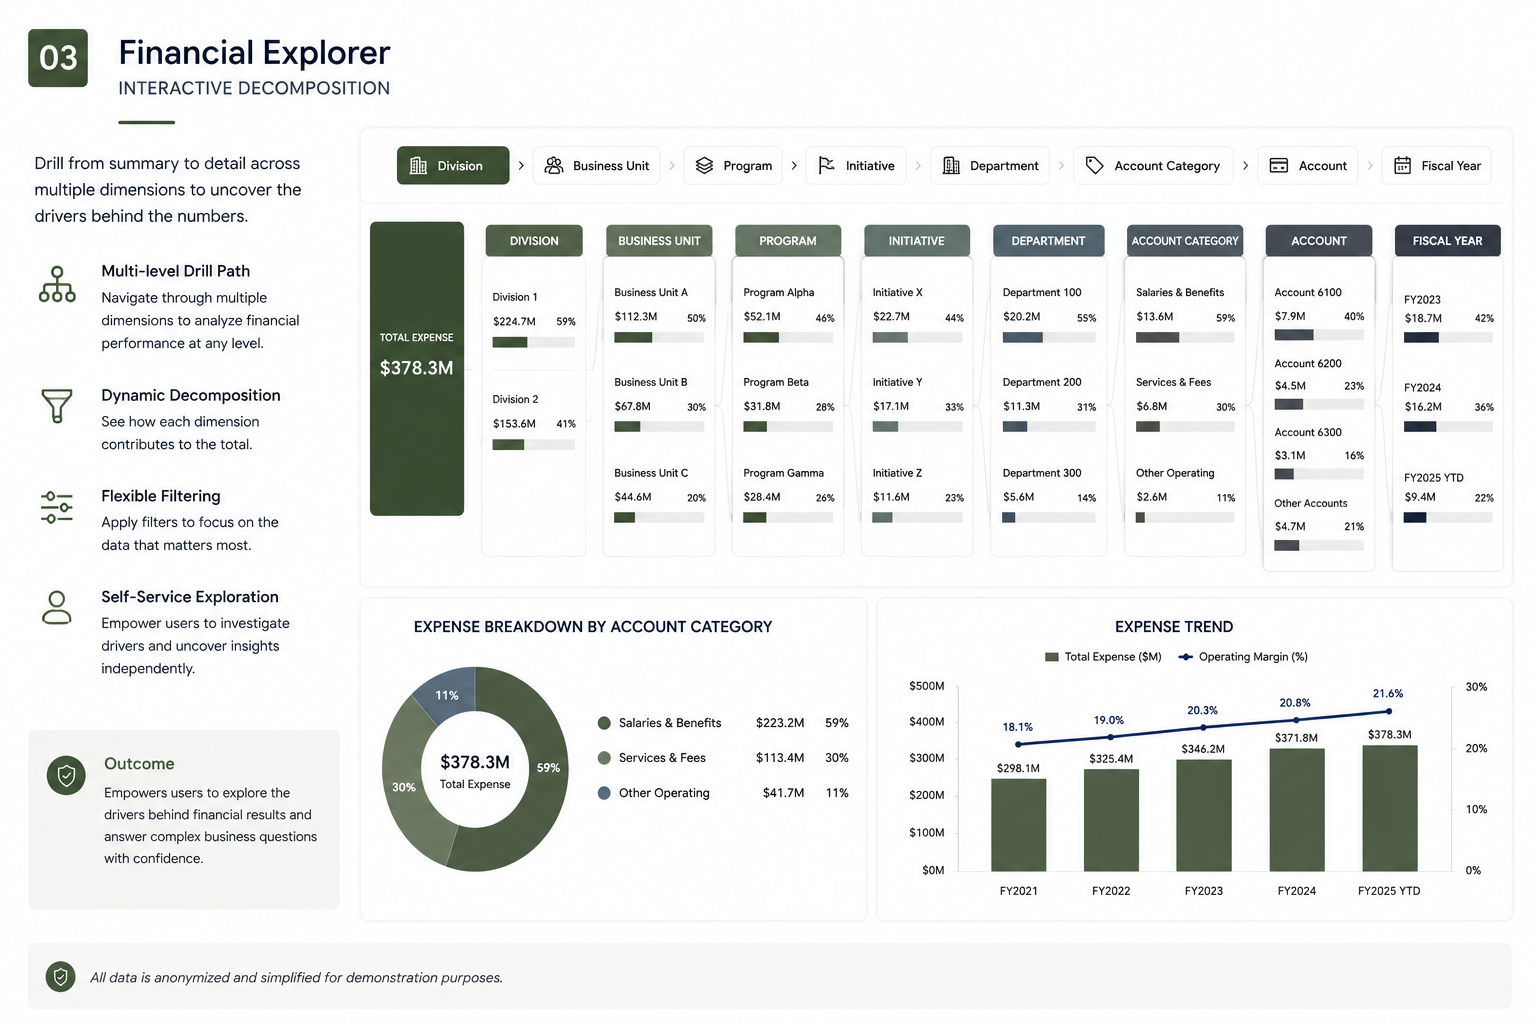Click the people icon beside Business Unit
The height and width of the screenshot is (1024, 1536).
pos(553,166)
